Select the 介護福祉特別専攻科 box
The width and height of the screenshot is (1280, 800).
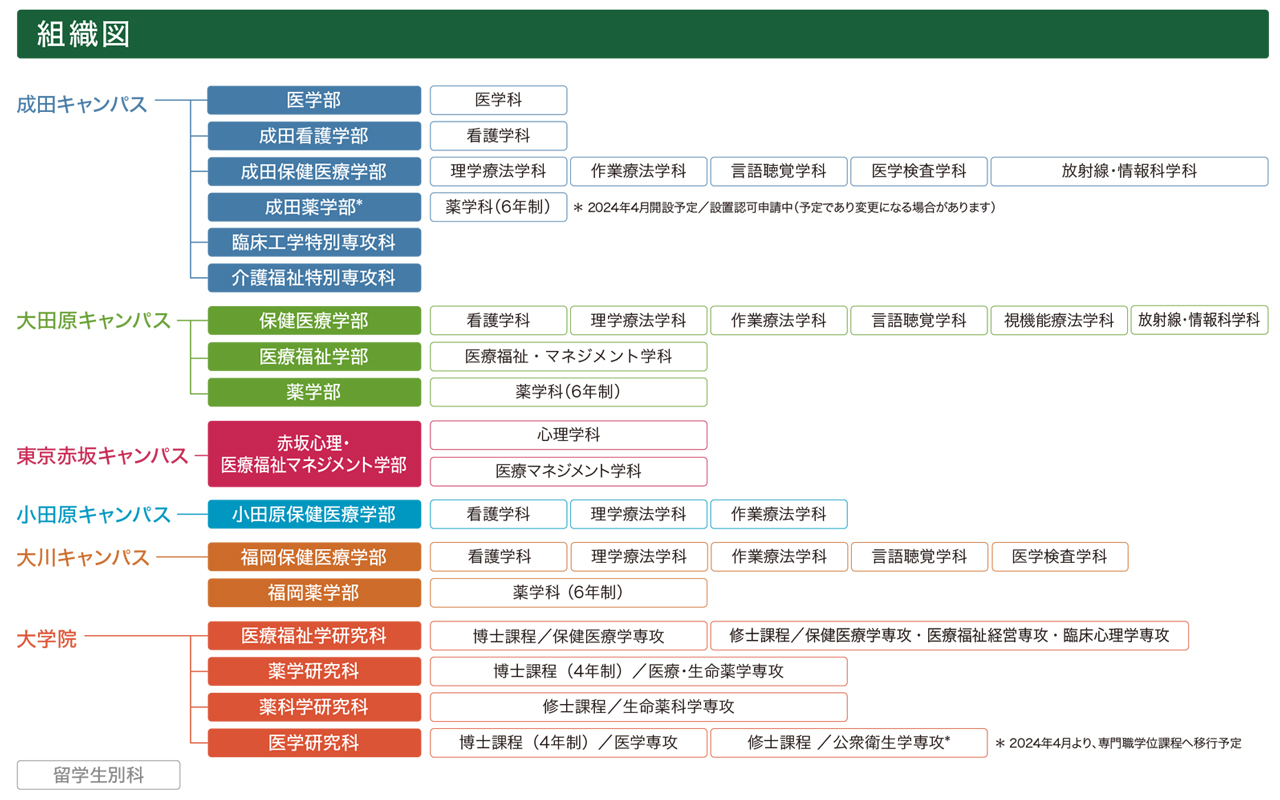click(x=314, y=278)
